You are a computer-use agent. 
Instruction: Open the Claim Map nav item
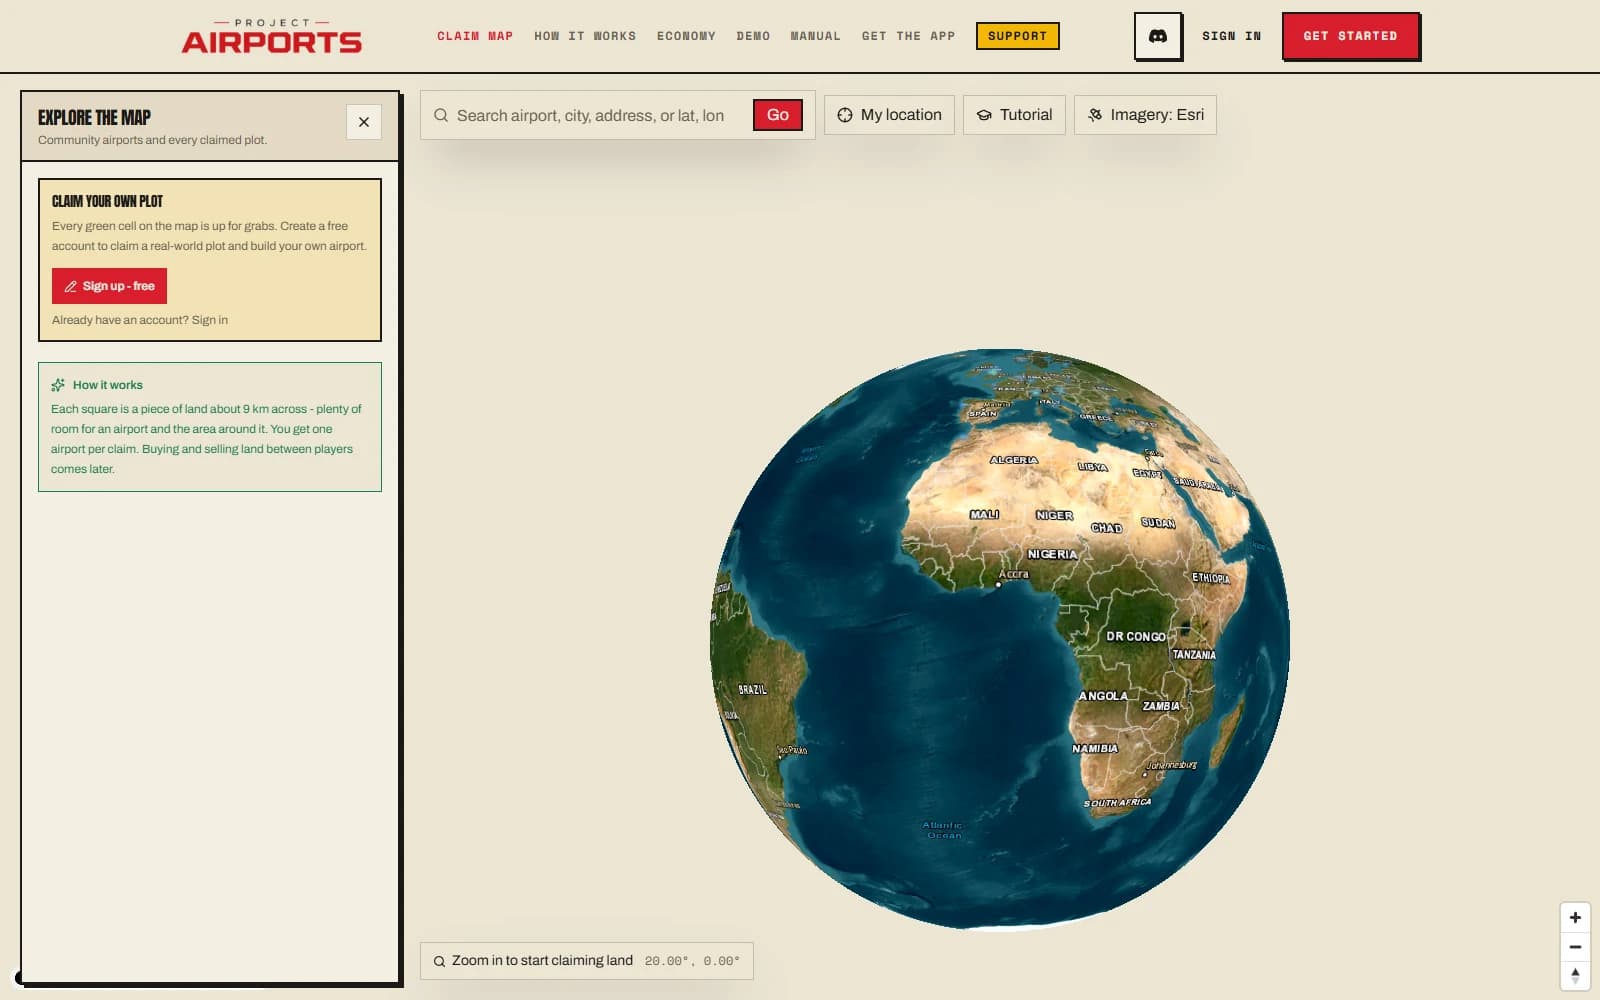[x=475, y=36]
